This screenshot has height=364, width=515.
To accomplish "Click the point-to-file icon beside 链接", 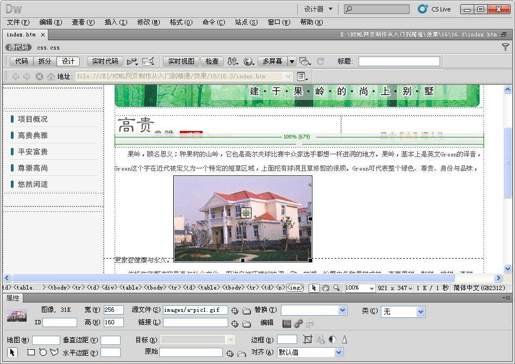I will pos(235,324).
